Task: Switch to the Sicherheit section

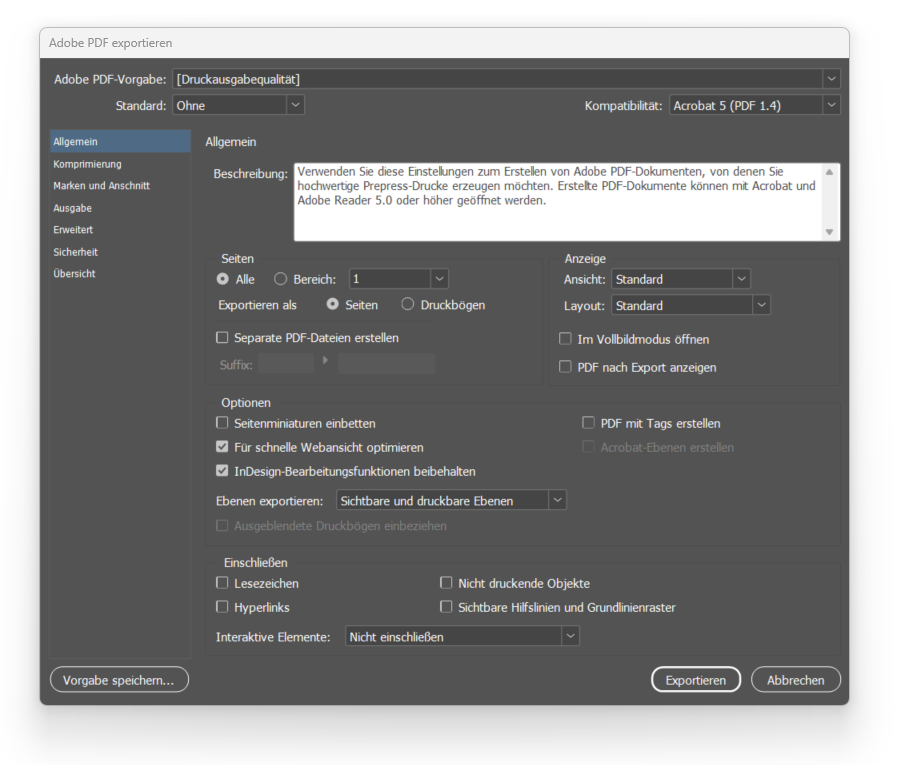Action: pyautogui.click(x=76, y=251)
